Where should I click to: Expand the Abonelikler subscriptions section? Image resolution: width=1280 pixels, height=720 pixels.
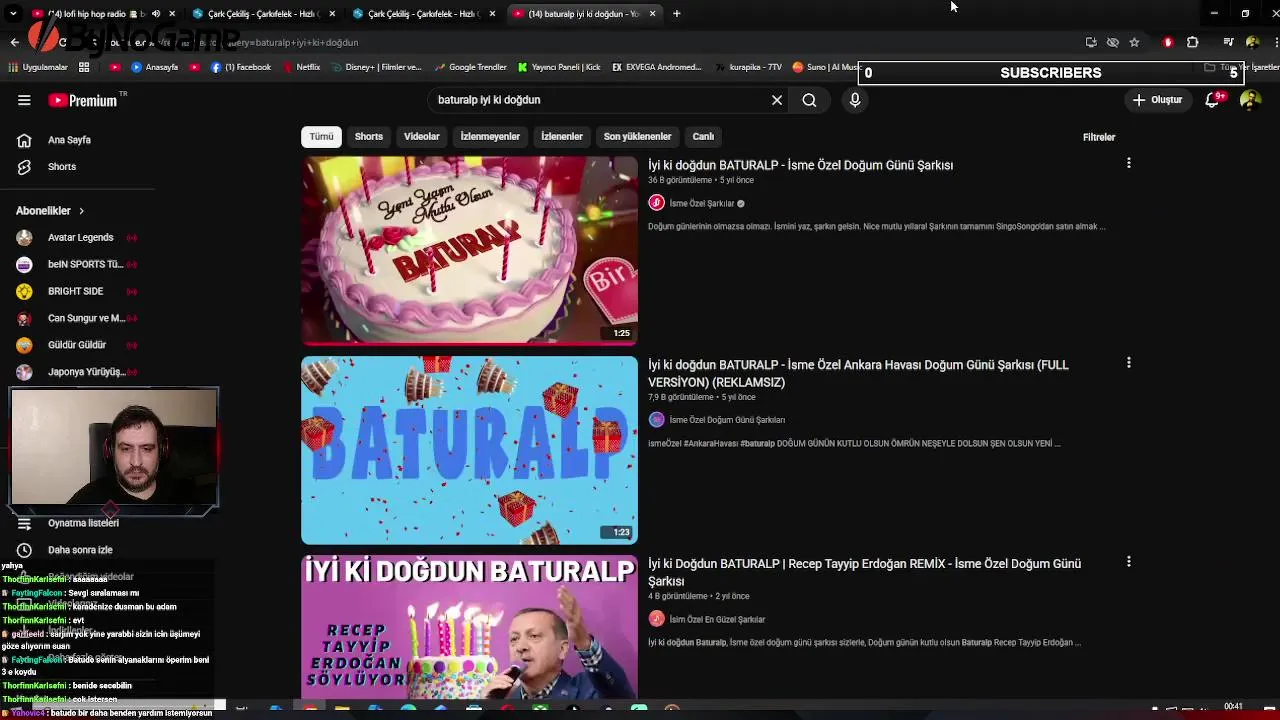50,211
